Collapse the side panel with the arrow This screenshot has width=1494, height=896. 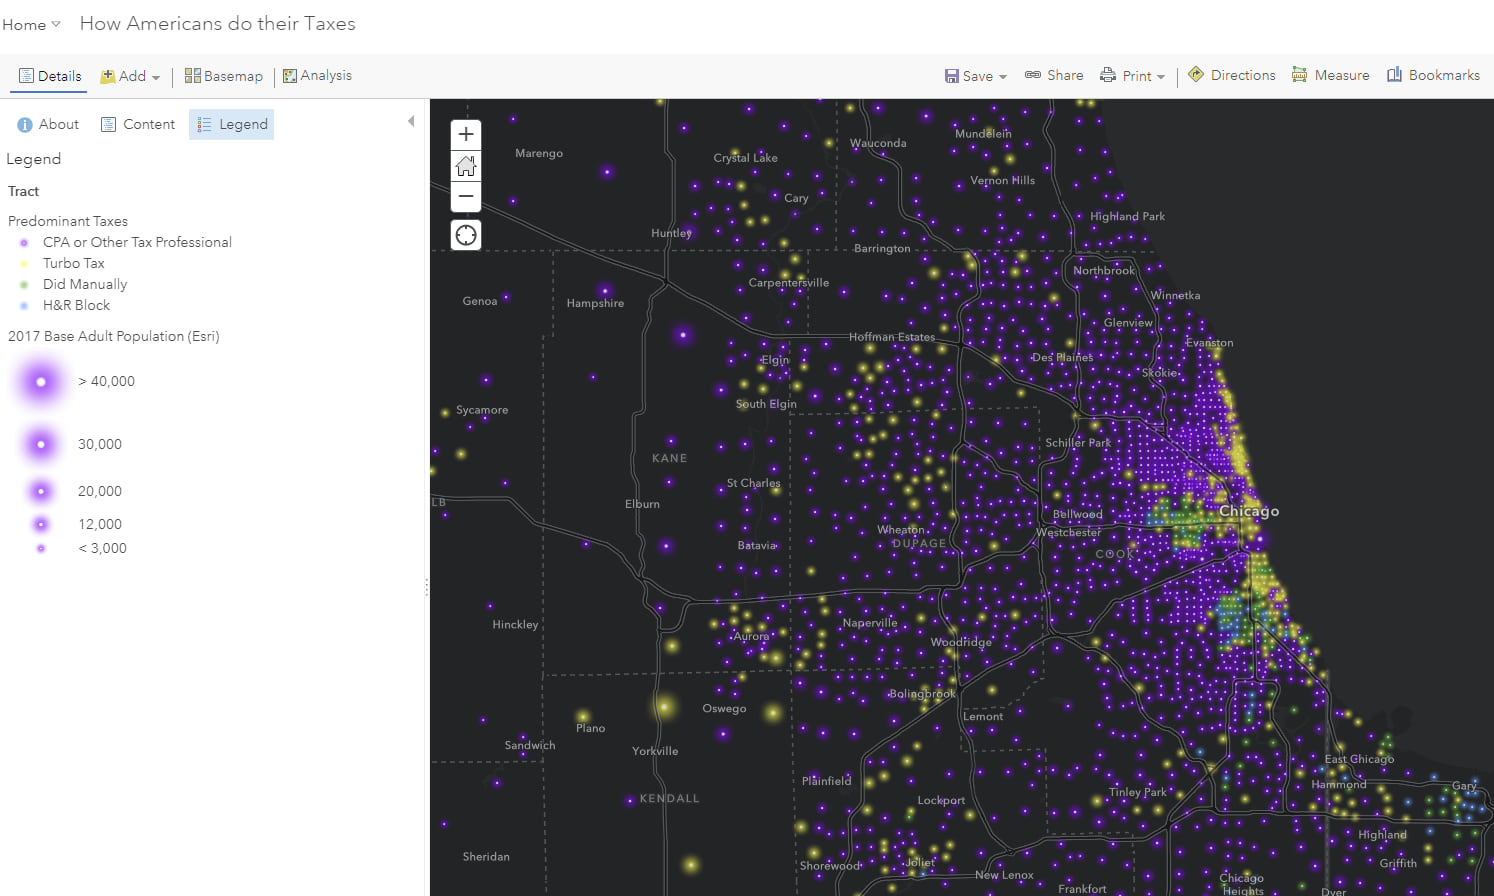click(411, 119)
